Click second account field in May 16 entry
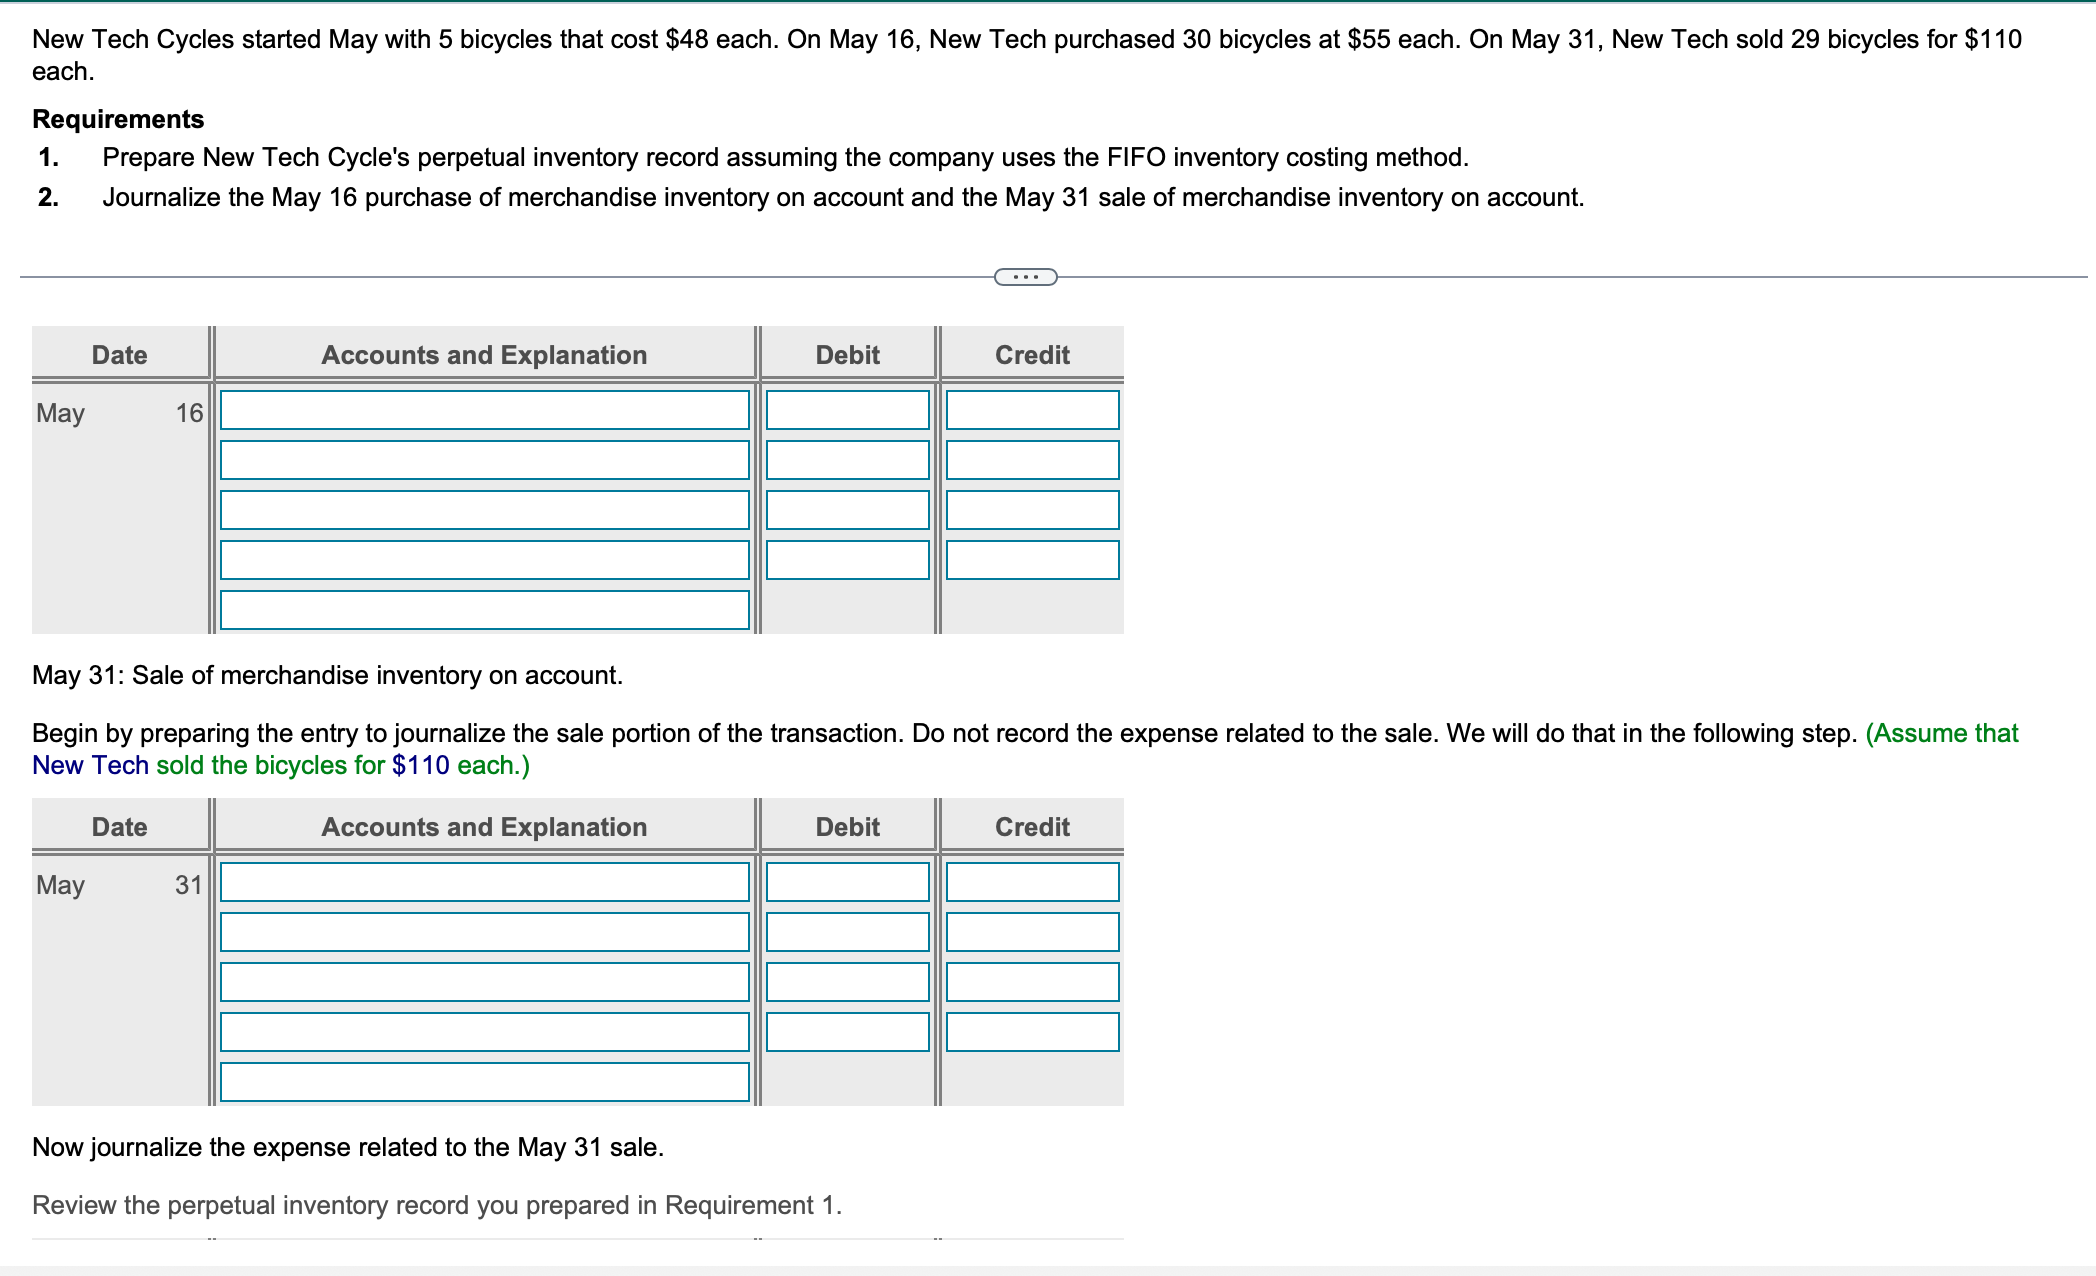This screenshot has height=1276, width=2096. [484, 460]
